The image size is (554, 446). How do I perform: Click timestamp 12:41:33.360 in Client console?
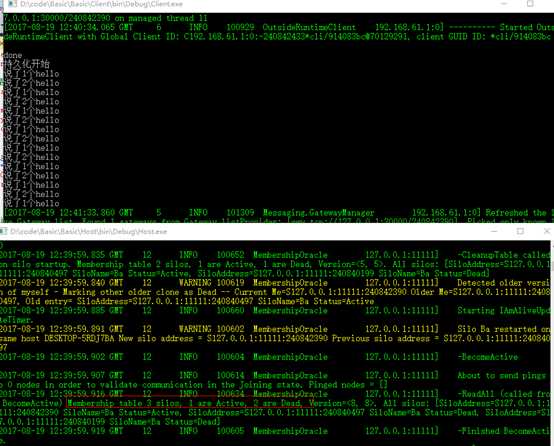[87, 213]
